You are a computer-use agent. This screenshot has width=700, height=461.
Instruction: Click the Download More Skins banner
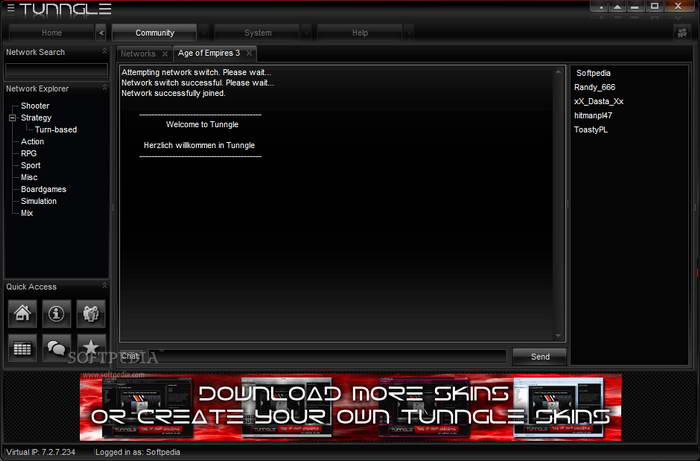[350, 406]
